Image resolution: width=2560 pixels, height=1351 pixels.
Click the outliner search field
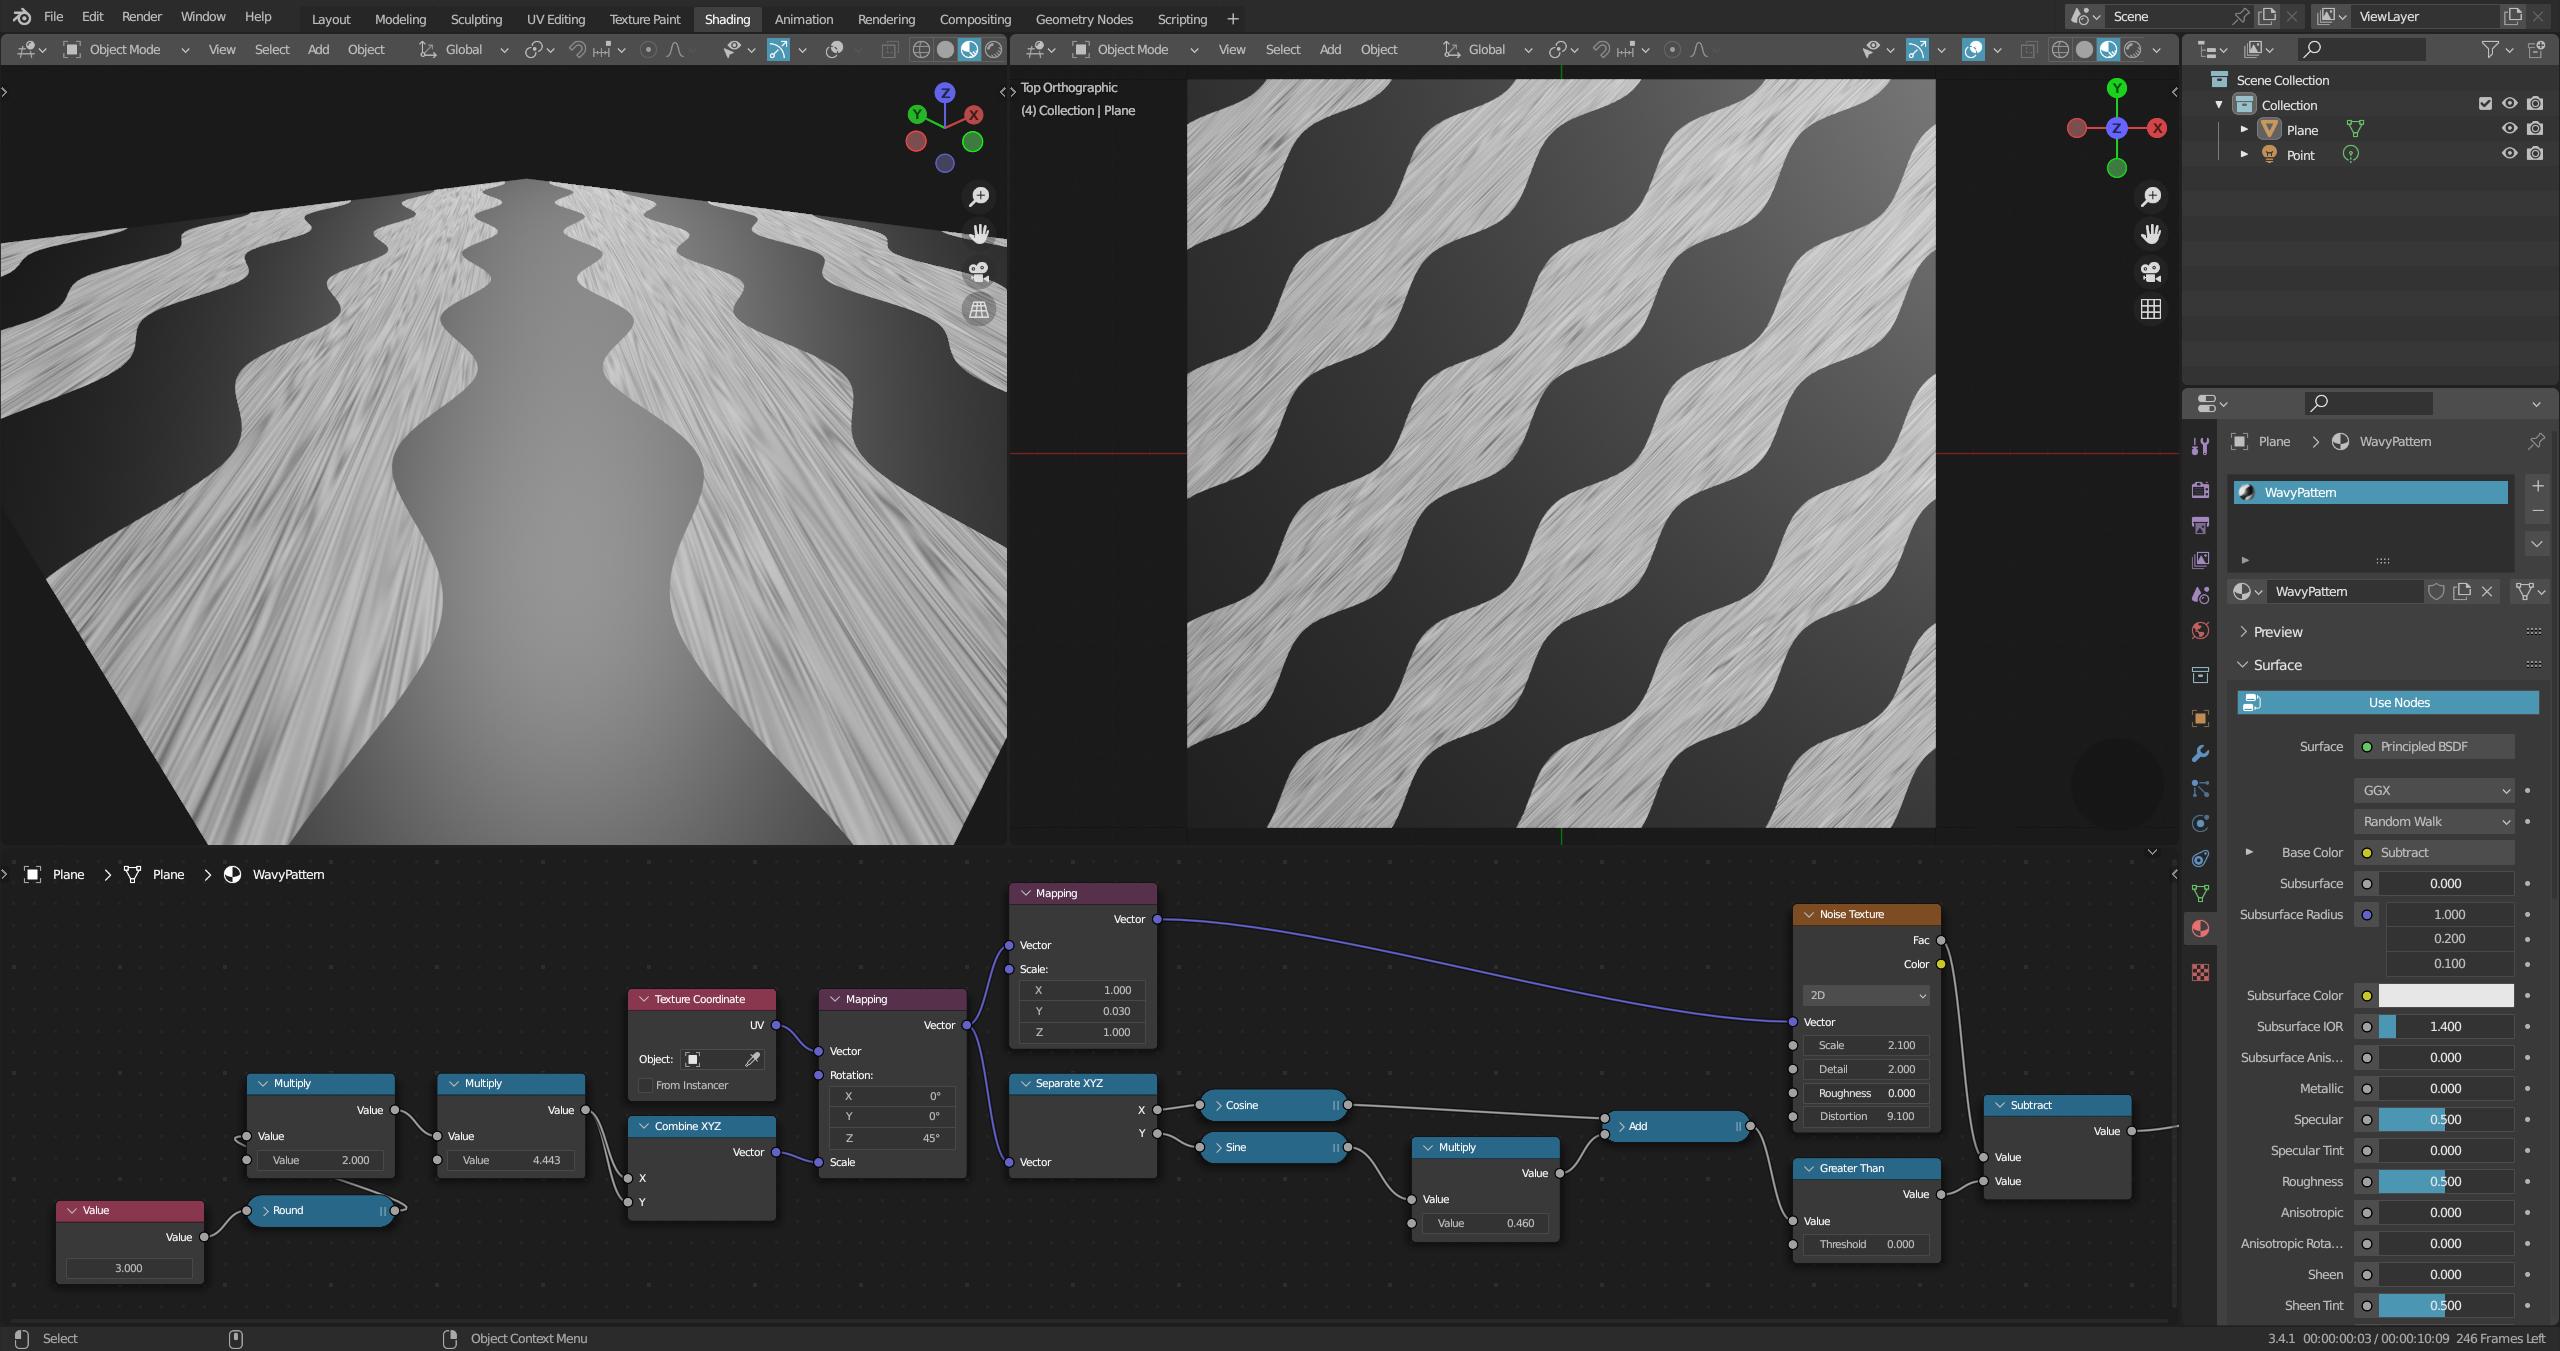pyautogui.click(x=2360, y=49)
